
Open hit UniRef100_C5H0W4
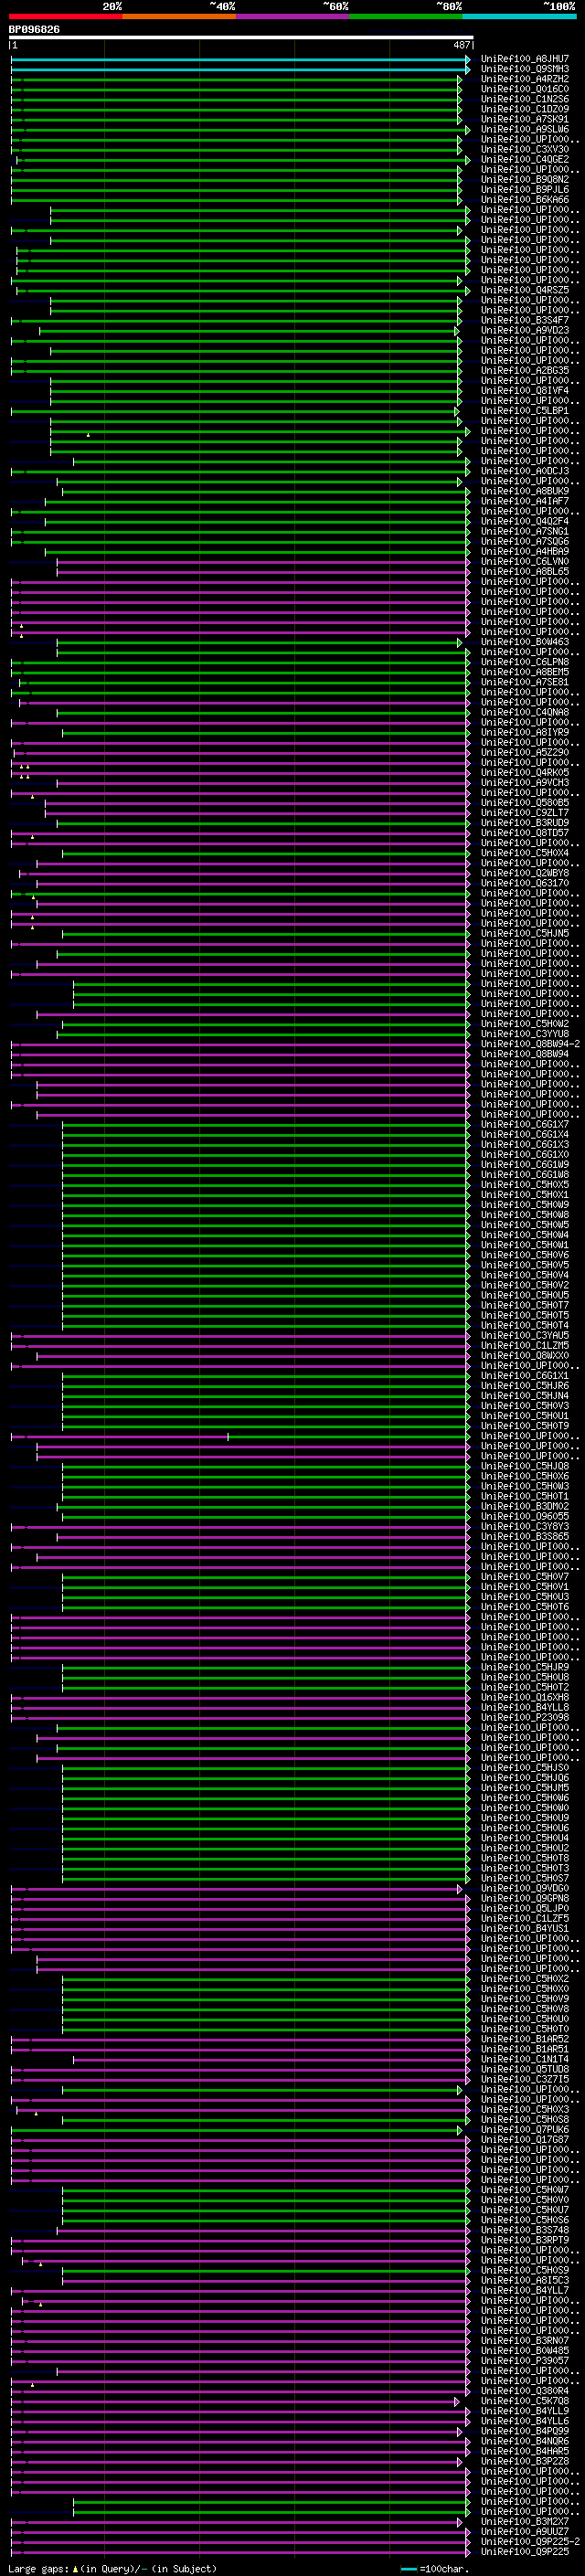coord(525,1235)
